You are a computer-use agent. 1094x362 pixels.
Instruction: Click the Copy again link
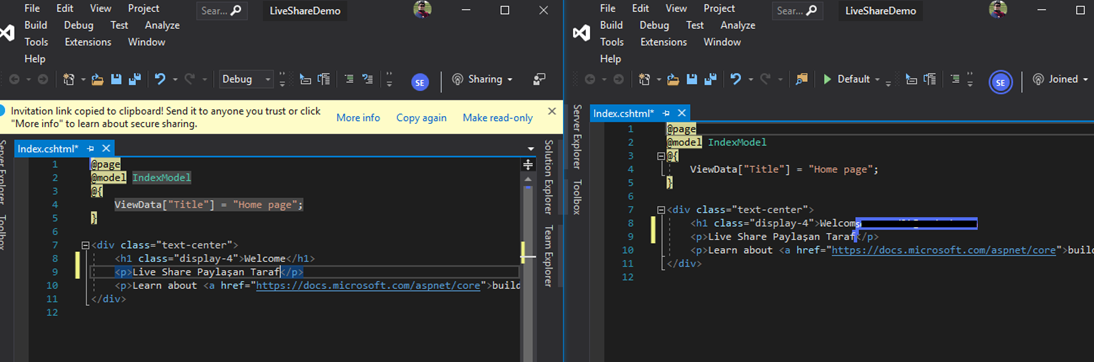[421, 118]
